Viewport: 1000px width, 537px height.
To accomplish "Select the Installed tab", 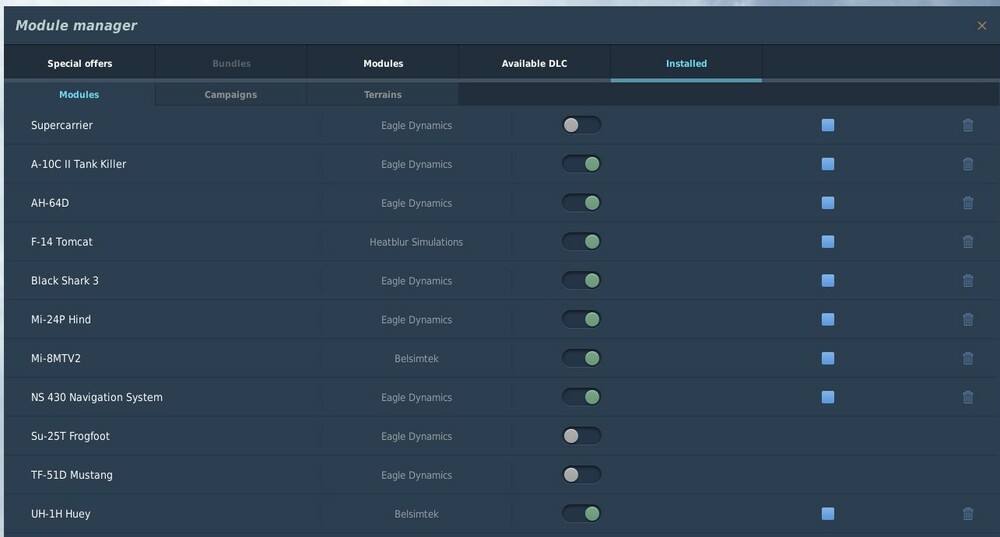I will 686,63.
